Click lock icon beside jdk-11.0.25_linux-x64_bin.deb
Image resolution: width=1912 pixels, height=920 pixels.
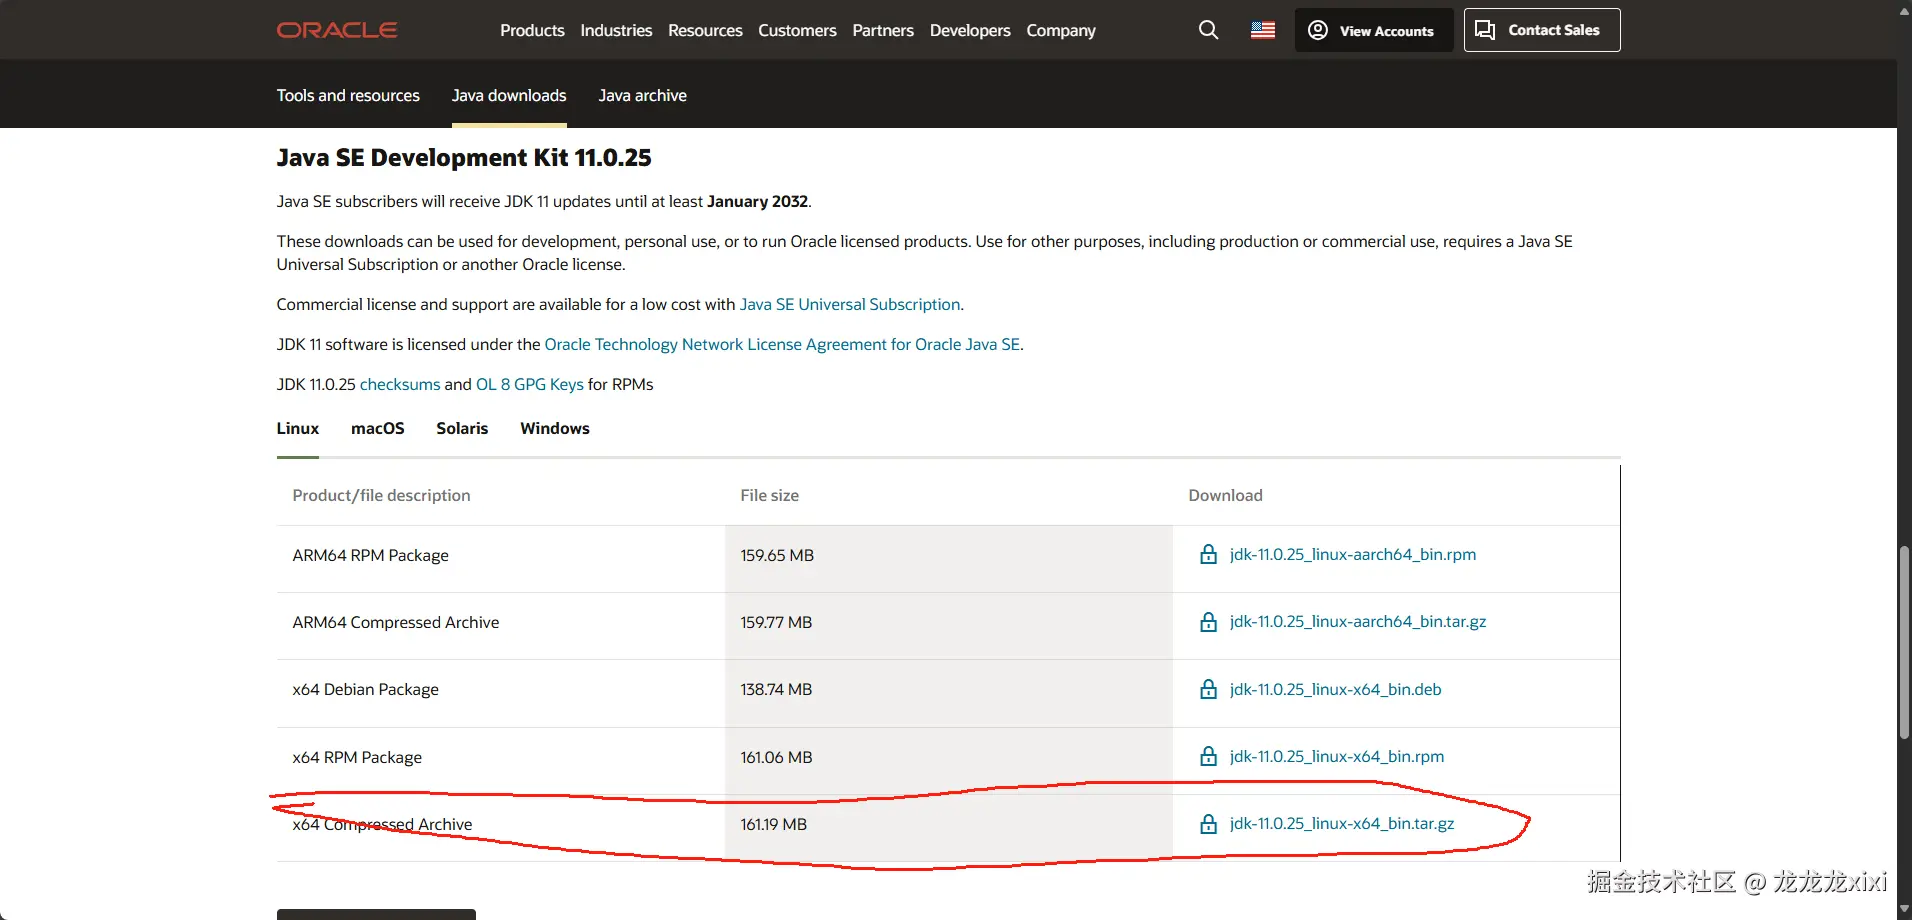[x=1208, y=689]
